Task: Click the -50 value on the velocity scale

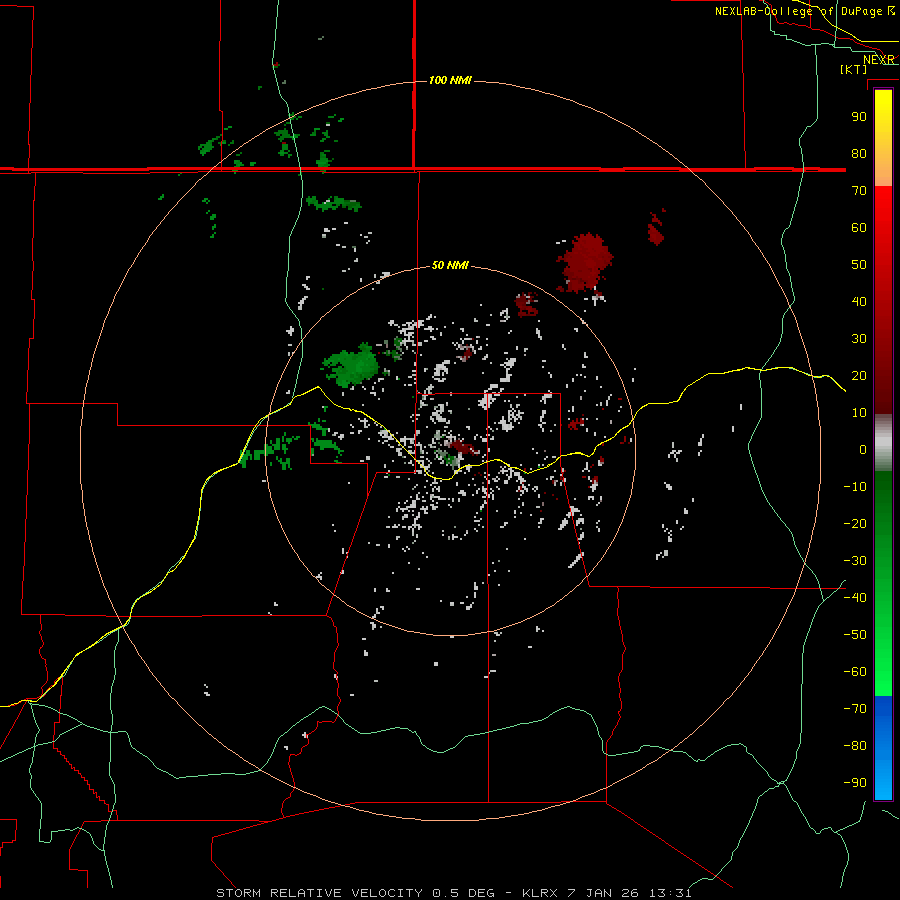Action: 855,635
